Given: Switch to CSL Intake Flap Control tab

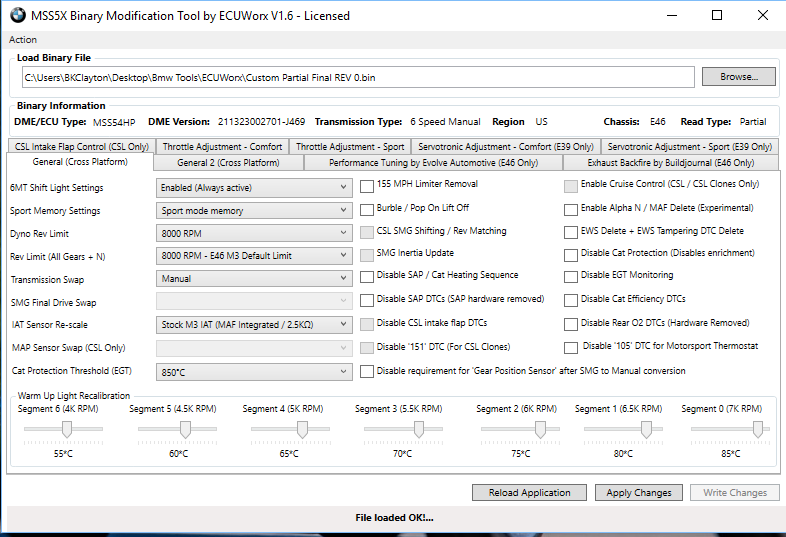Looking at the screenshot, I should click(82, 146).
